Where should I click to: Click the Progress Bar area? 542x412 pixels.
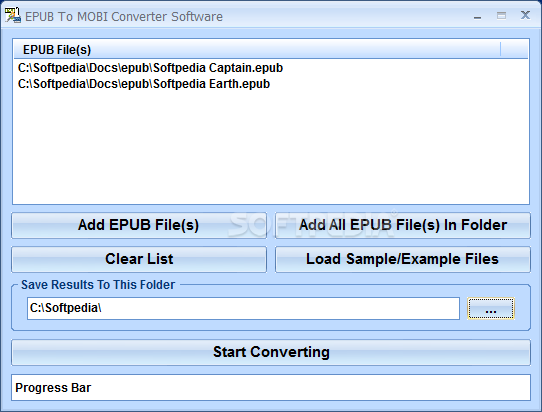click(x=271, y=387)
